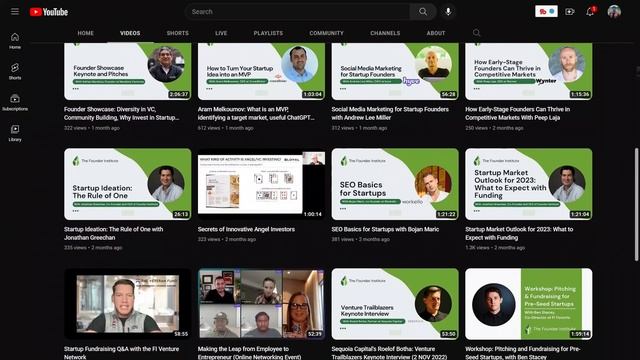Open the six-person video call thumbnail
Screen dimensions: 640x360
261,304
